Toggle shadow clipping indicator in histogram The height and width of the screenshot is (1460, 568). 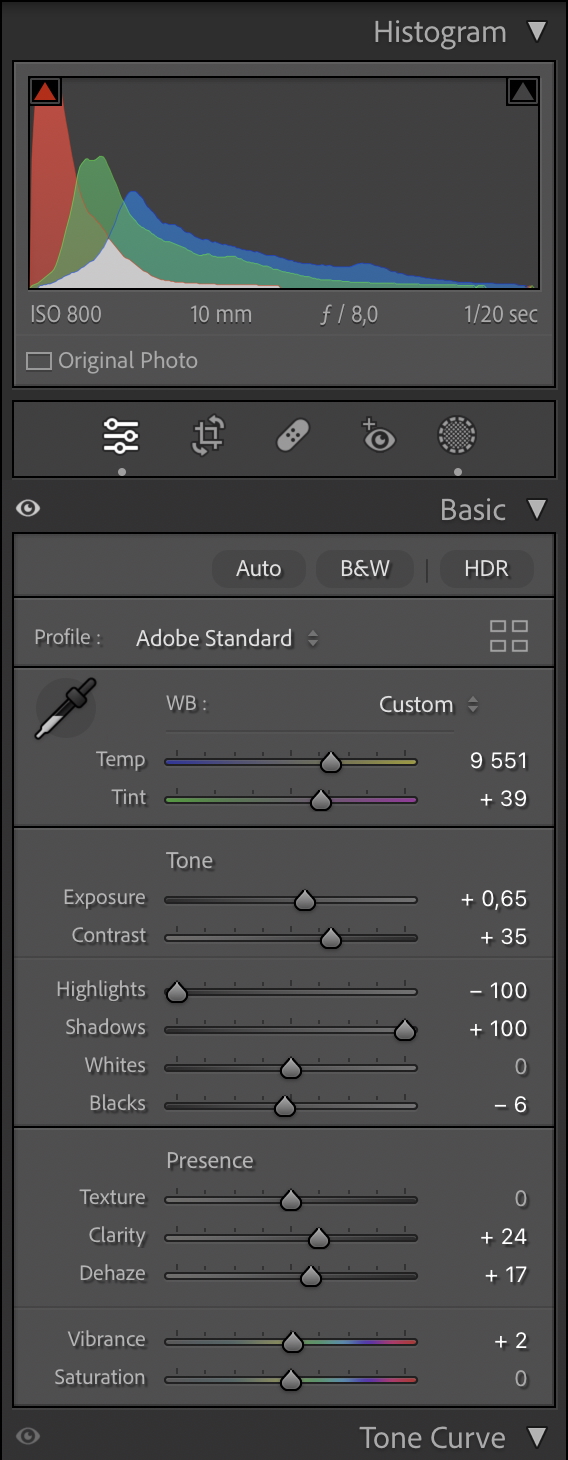[45, 92]
